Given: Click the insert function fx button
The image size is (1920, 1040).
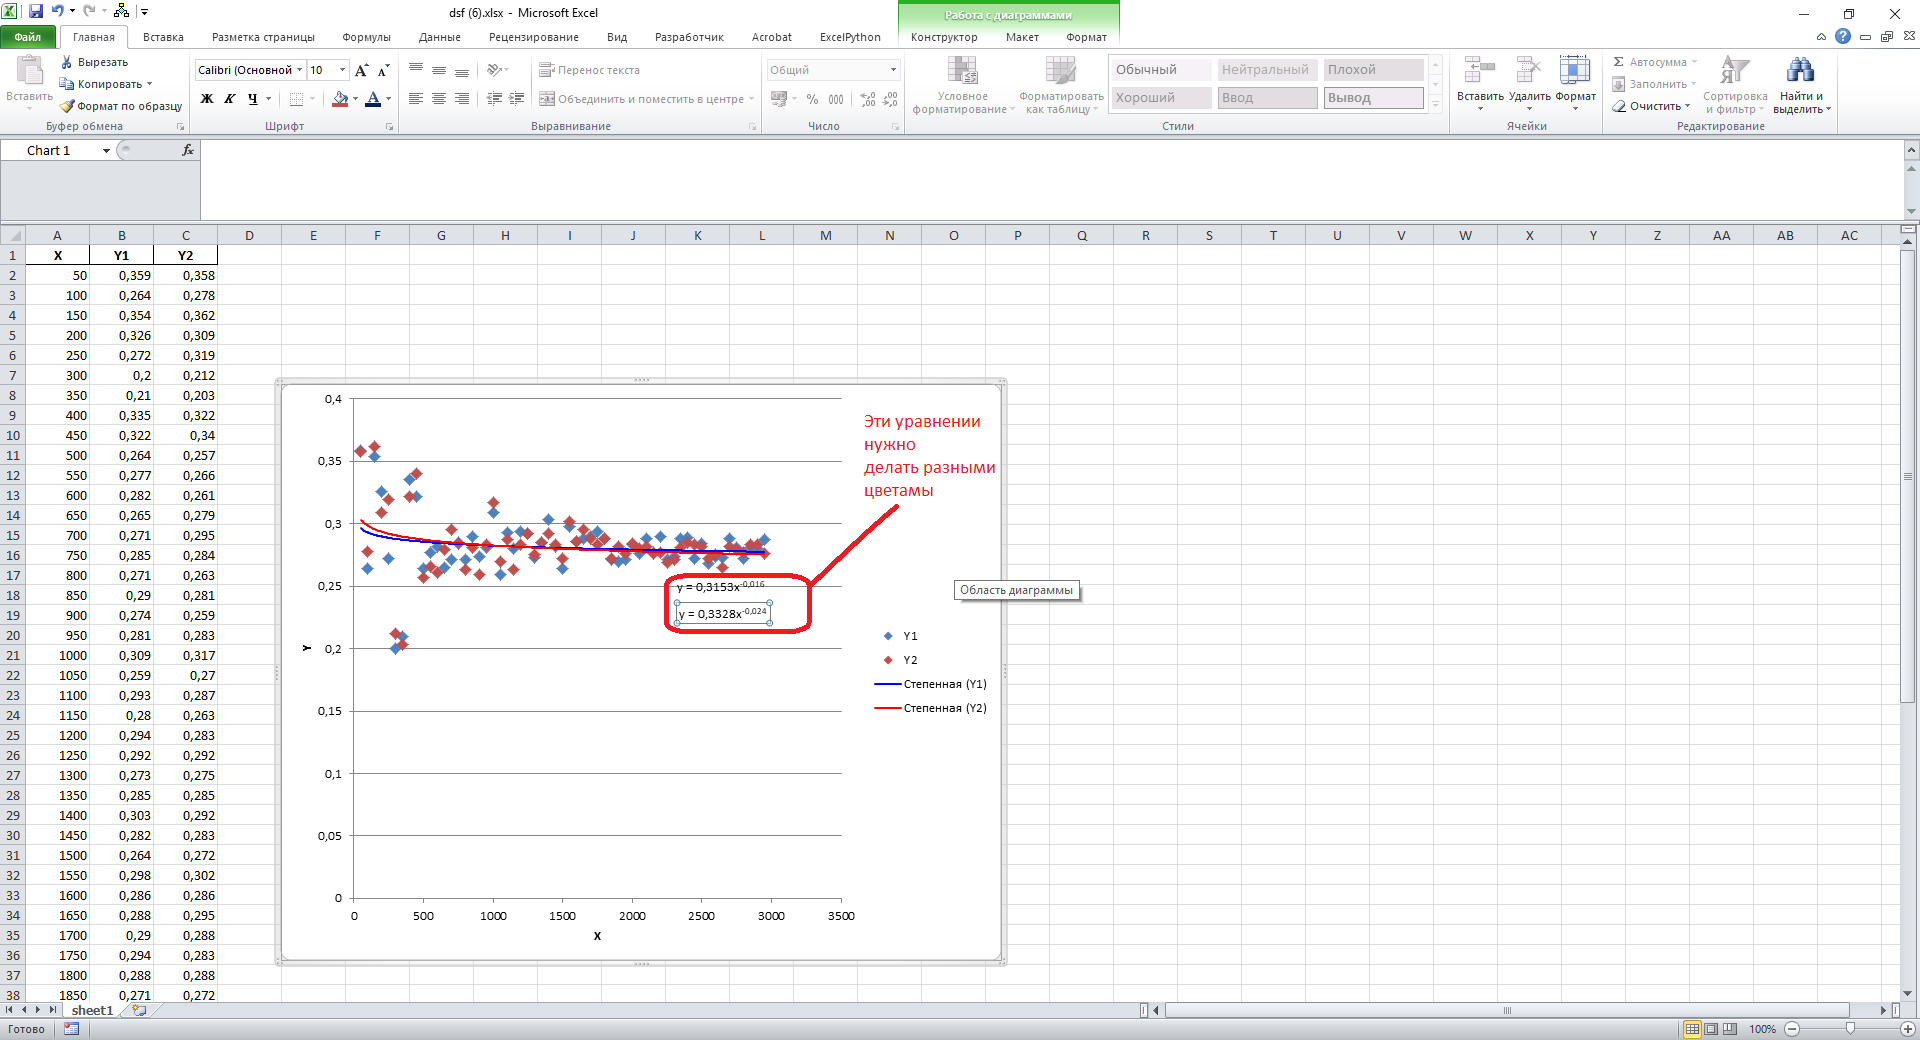Looking at the screenshot, I should (x=187, y=150).
